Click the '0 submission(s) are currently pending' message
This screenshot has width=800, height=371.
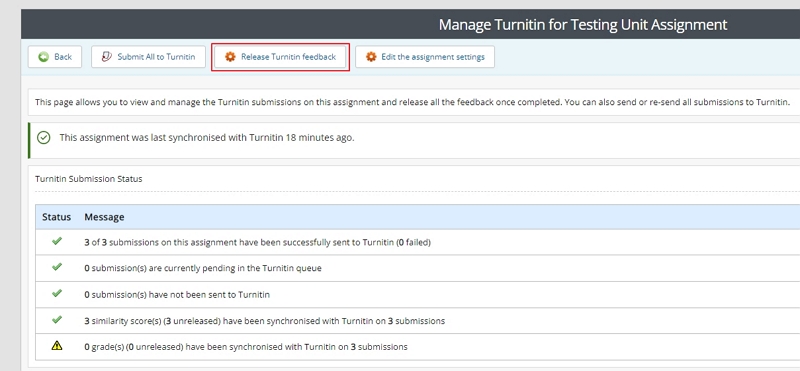coord(203,268)
